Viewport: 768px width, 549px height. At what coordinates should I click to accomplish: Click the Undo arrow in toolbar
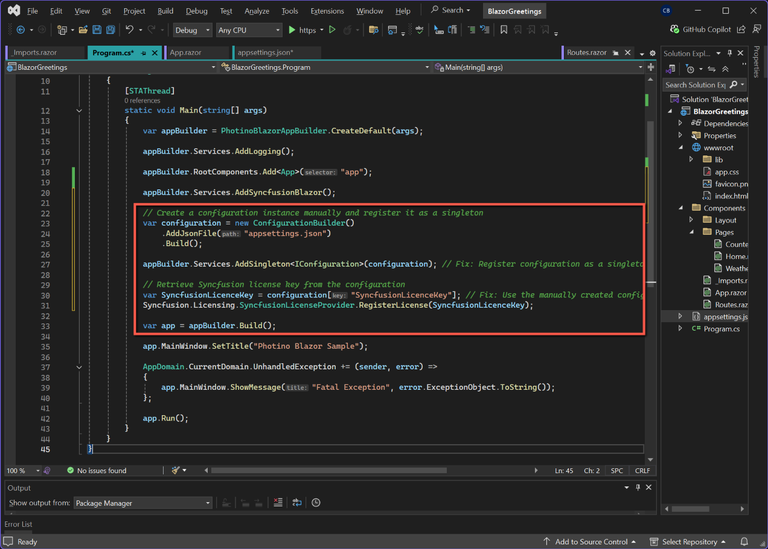(x=129, y=30)
